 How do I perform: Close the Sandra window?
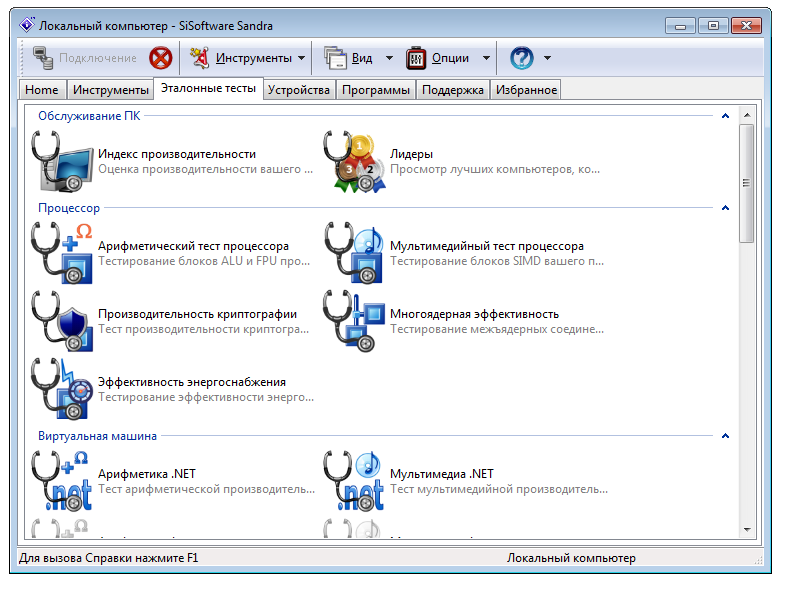click(746, 26)
